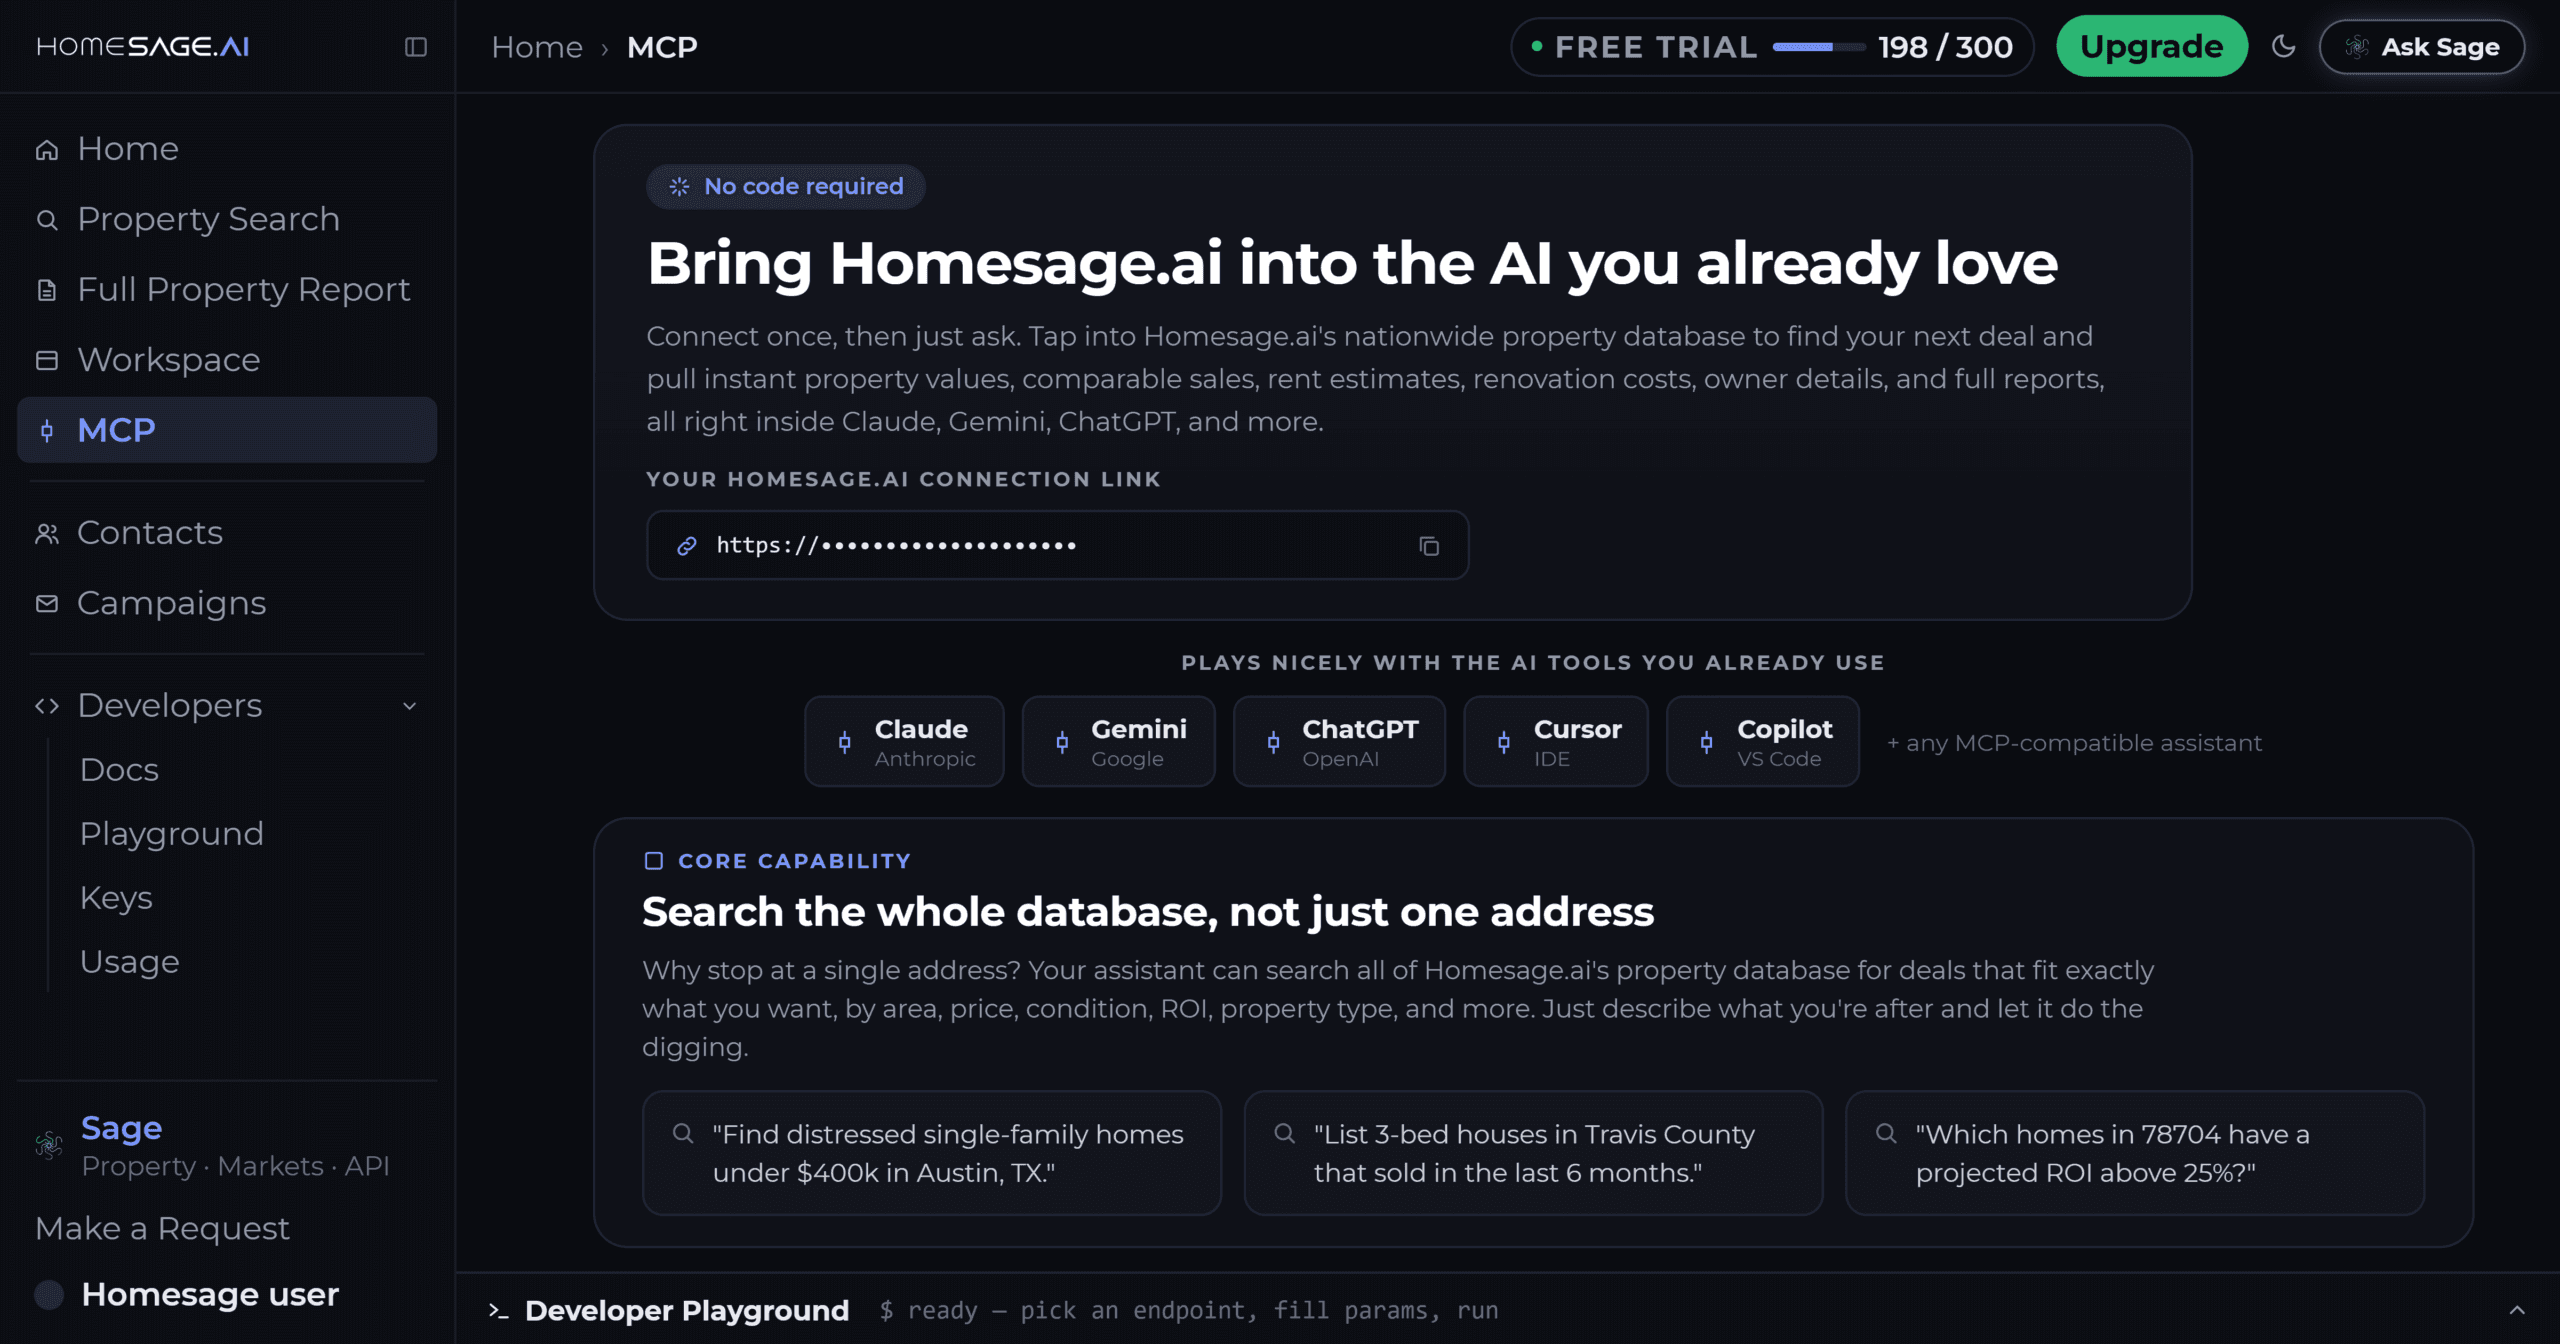Click the MCP breadcrumb label

click(x=662, y=47)
